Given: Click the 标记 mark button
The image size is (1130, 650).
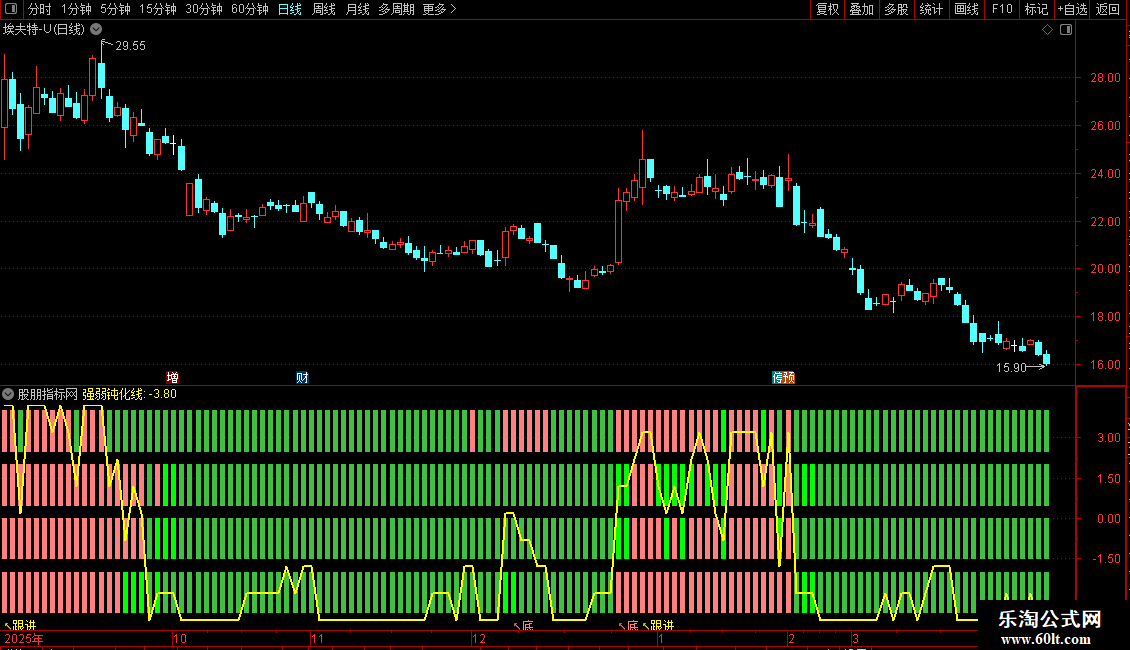Looking at the screenshot, I should [x=1036, y=9].
